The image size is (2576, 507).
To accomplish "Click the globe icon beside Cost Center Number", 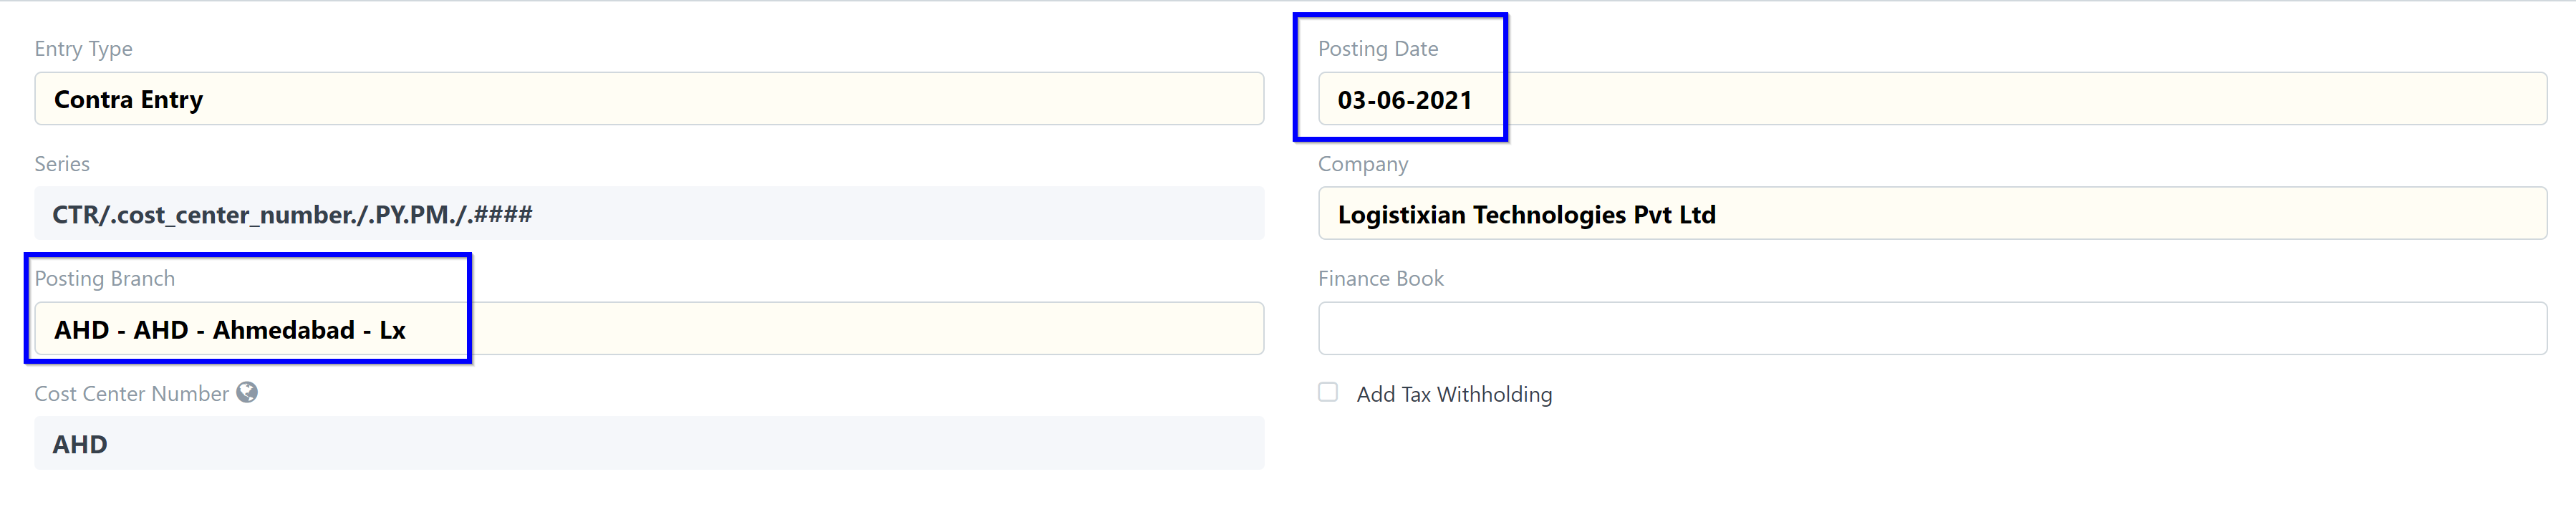I will pyautogui.click(x=247, y=392).
